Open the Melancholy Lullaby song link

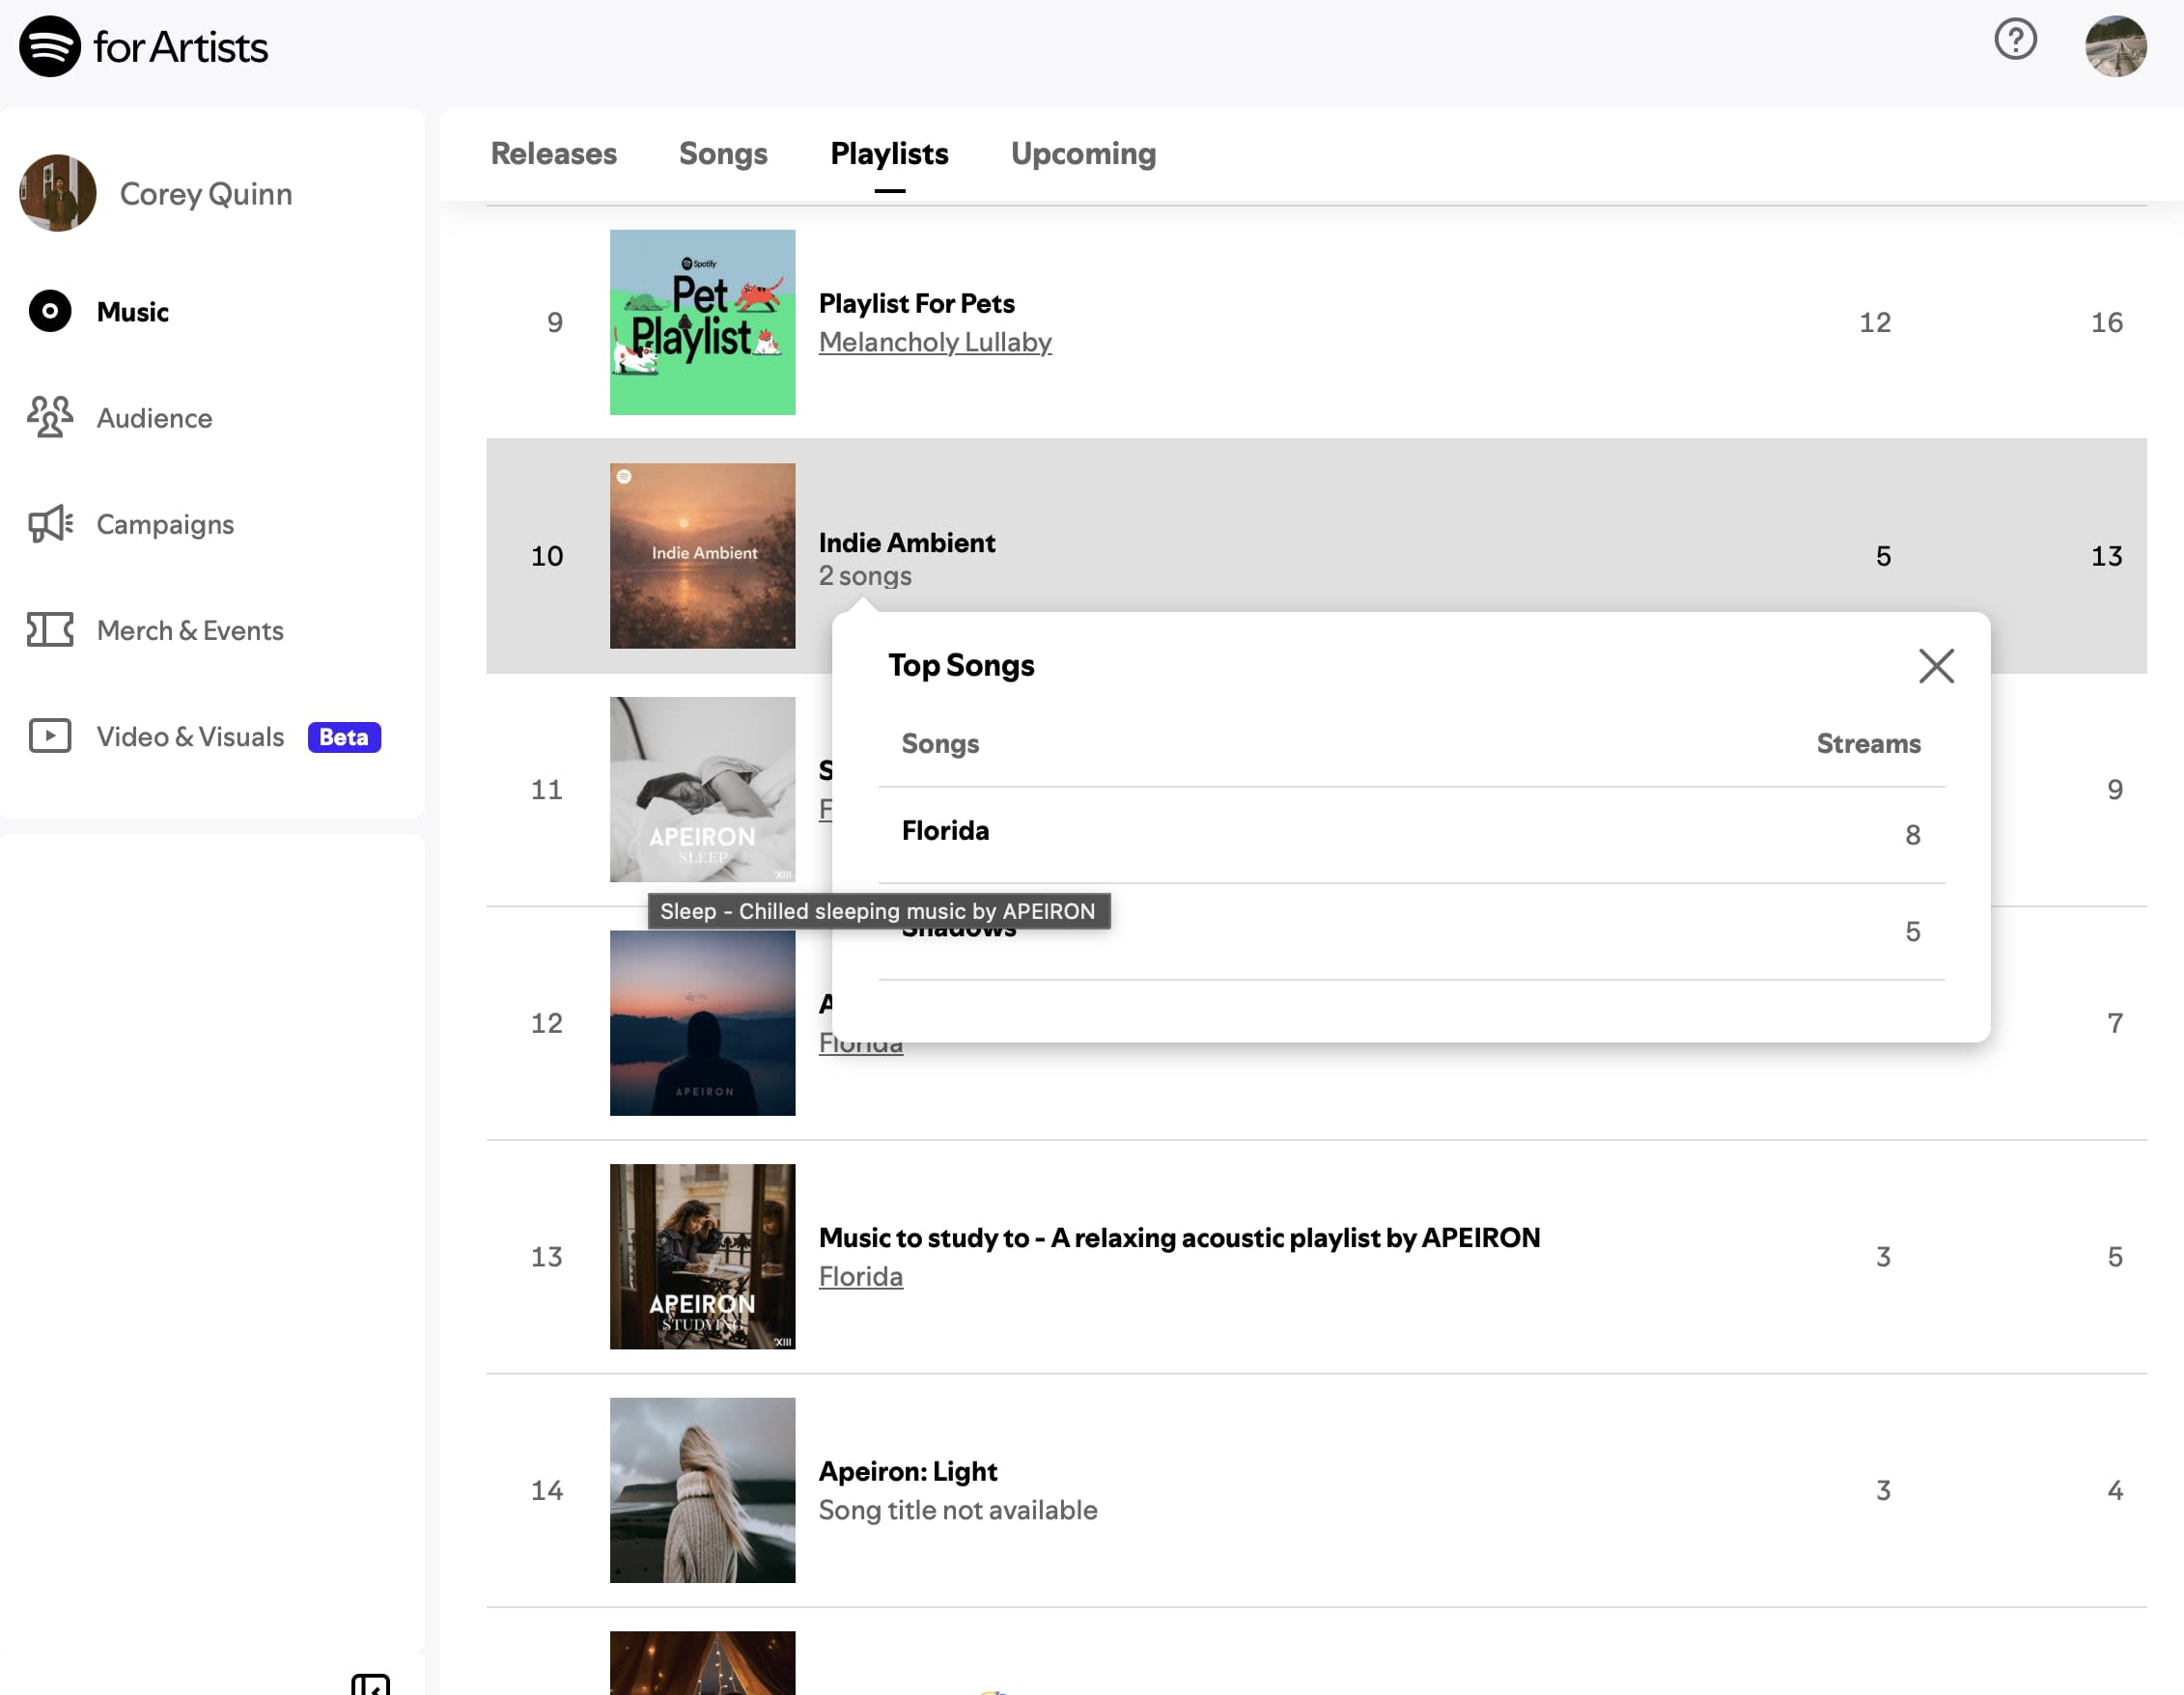(x=934, y=342)
